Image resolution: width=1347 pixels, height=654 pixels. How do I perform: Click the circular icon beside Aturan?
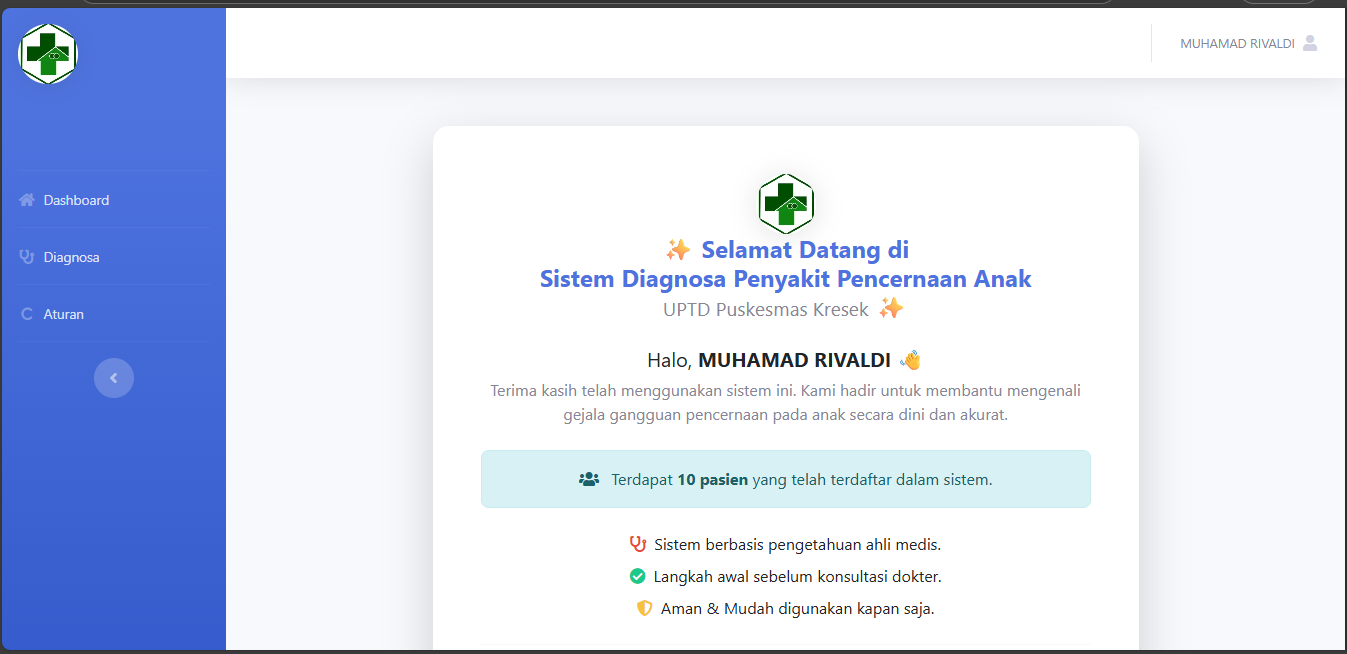coord(27,314)
